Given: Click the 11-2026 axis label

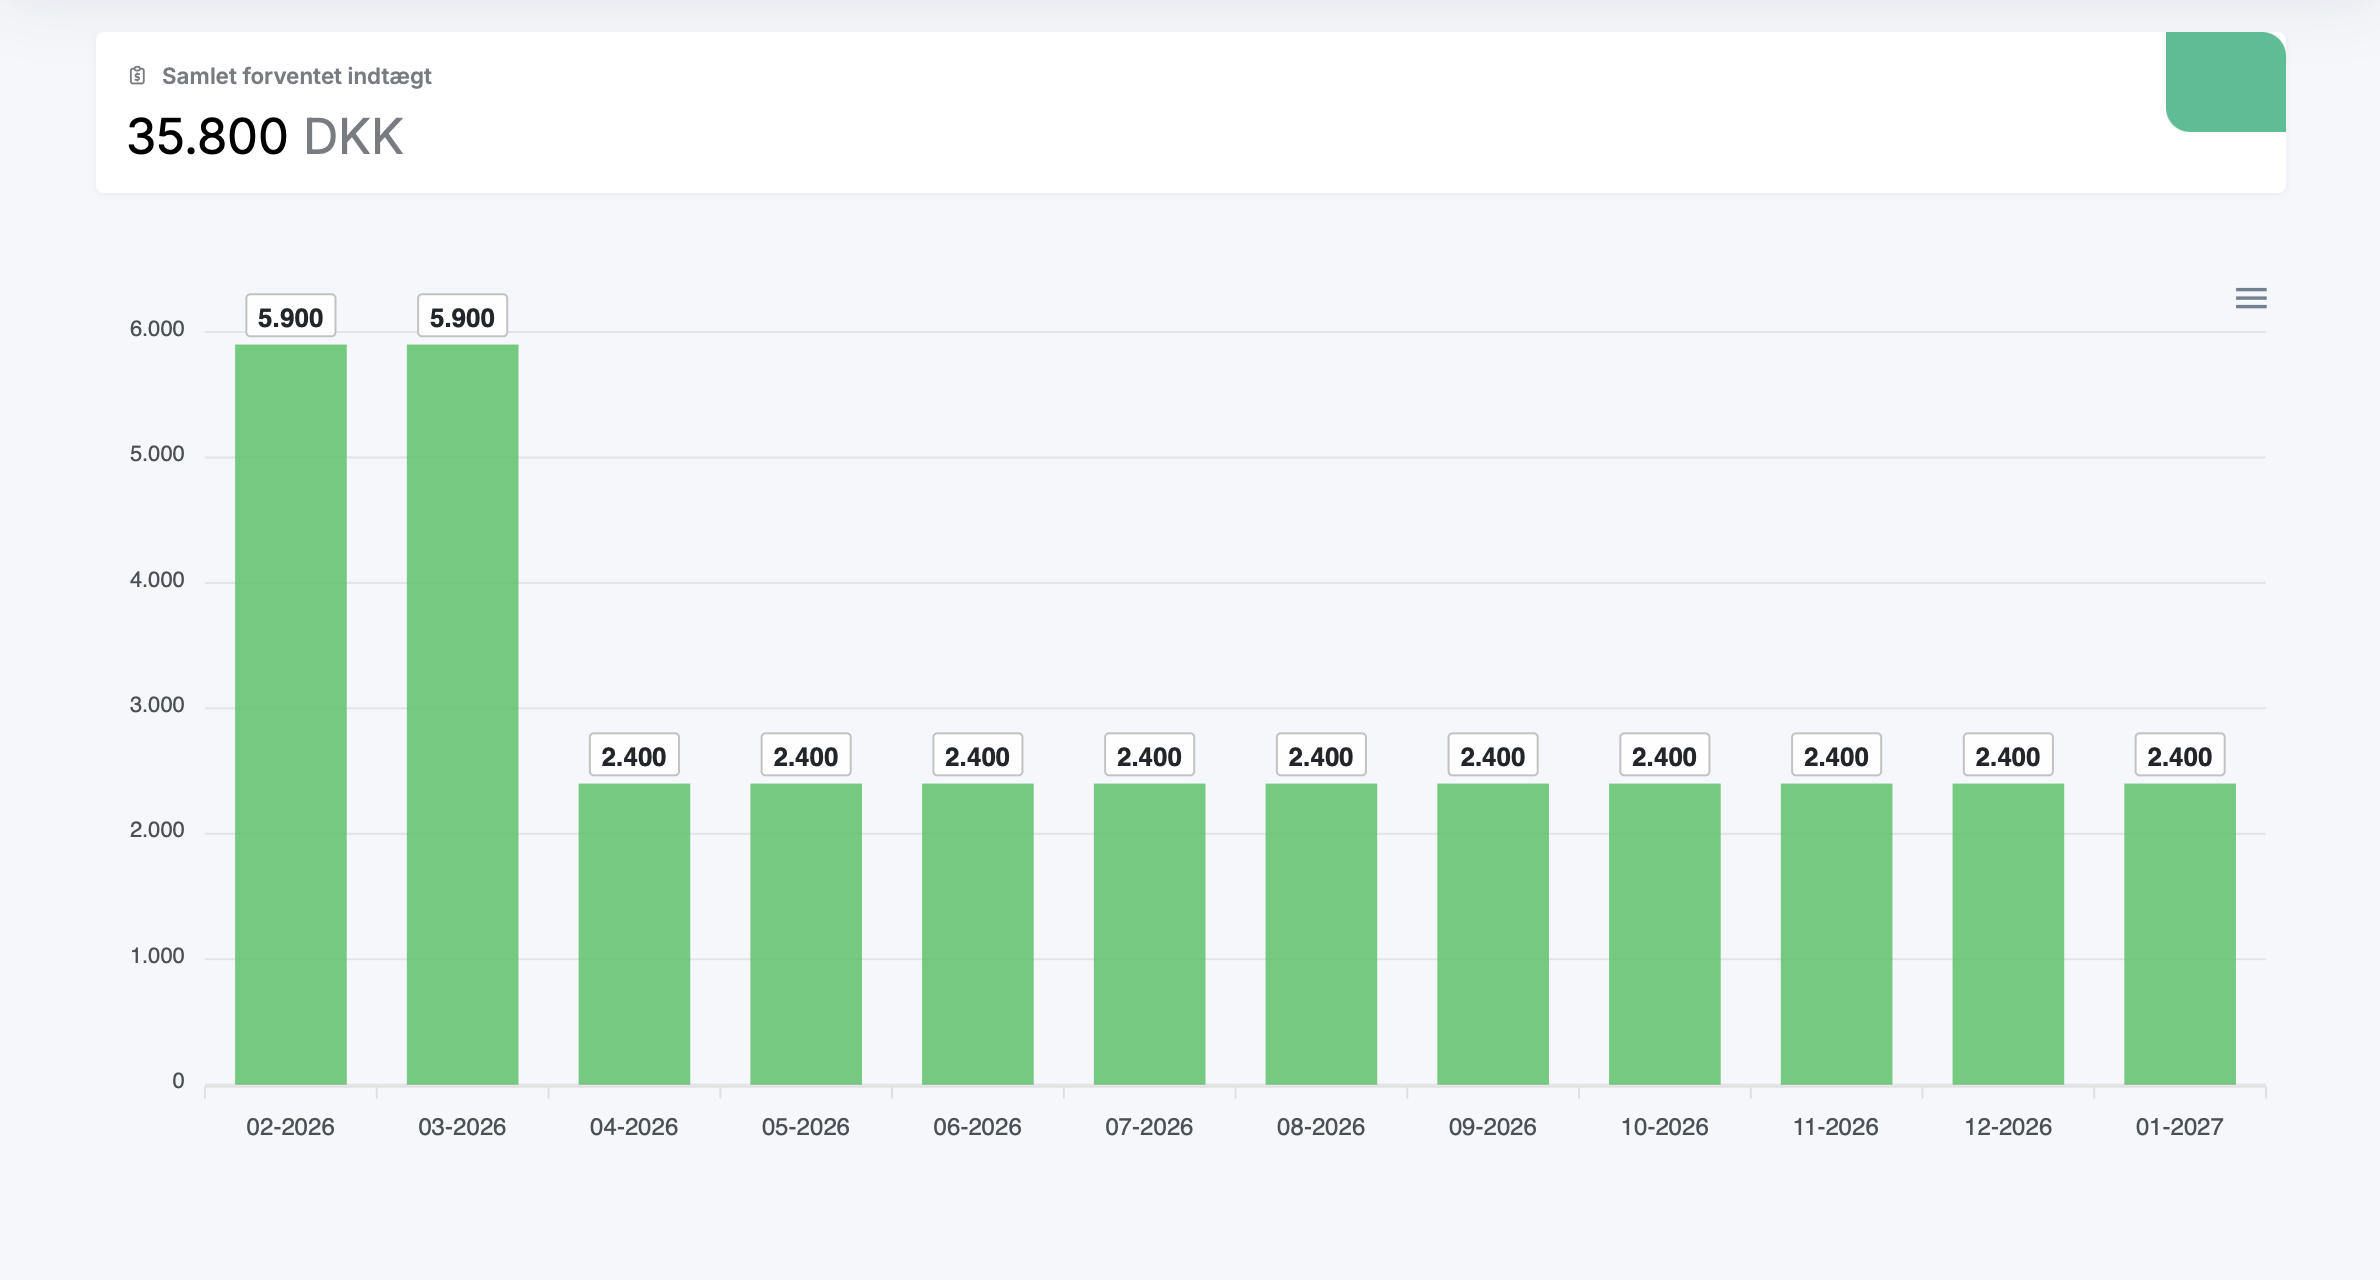Looking at the screenshot, I should (x=1835, y=1127).
